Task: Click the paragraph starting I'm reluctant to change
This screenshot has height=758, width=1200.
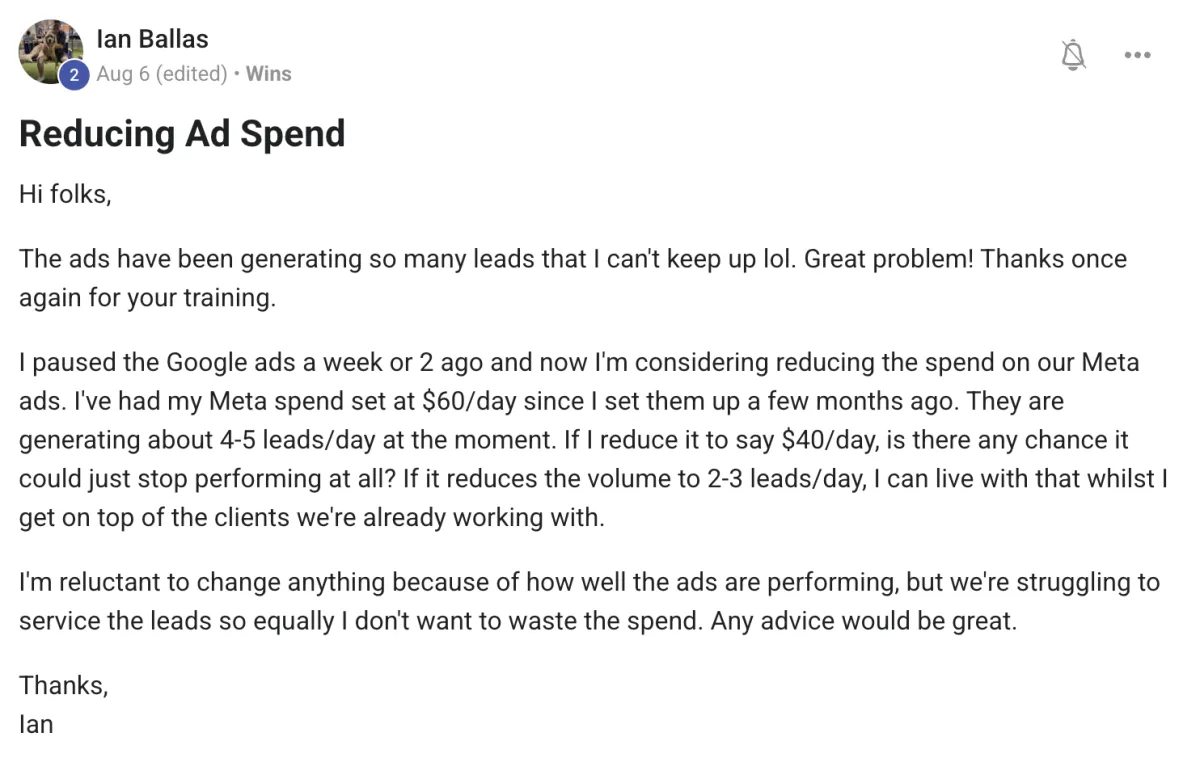Action: (x=589, y=602)
